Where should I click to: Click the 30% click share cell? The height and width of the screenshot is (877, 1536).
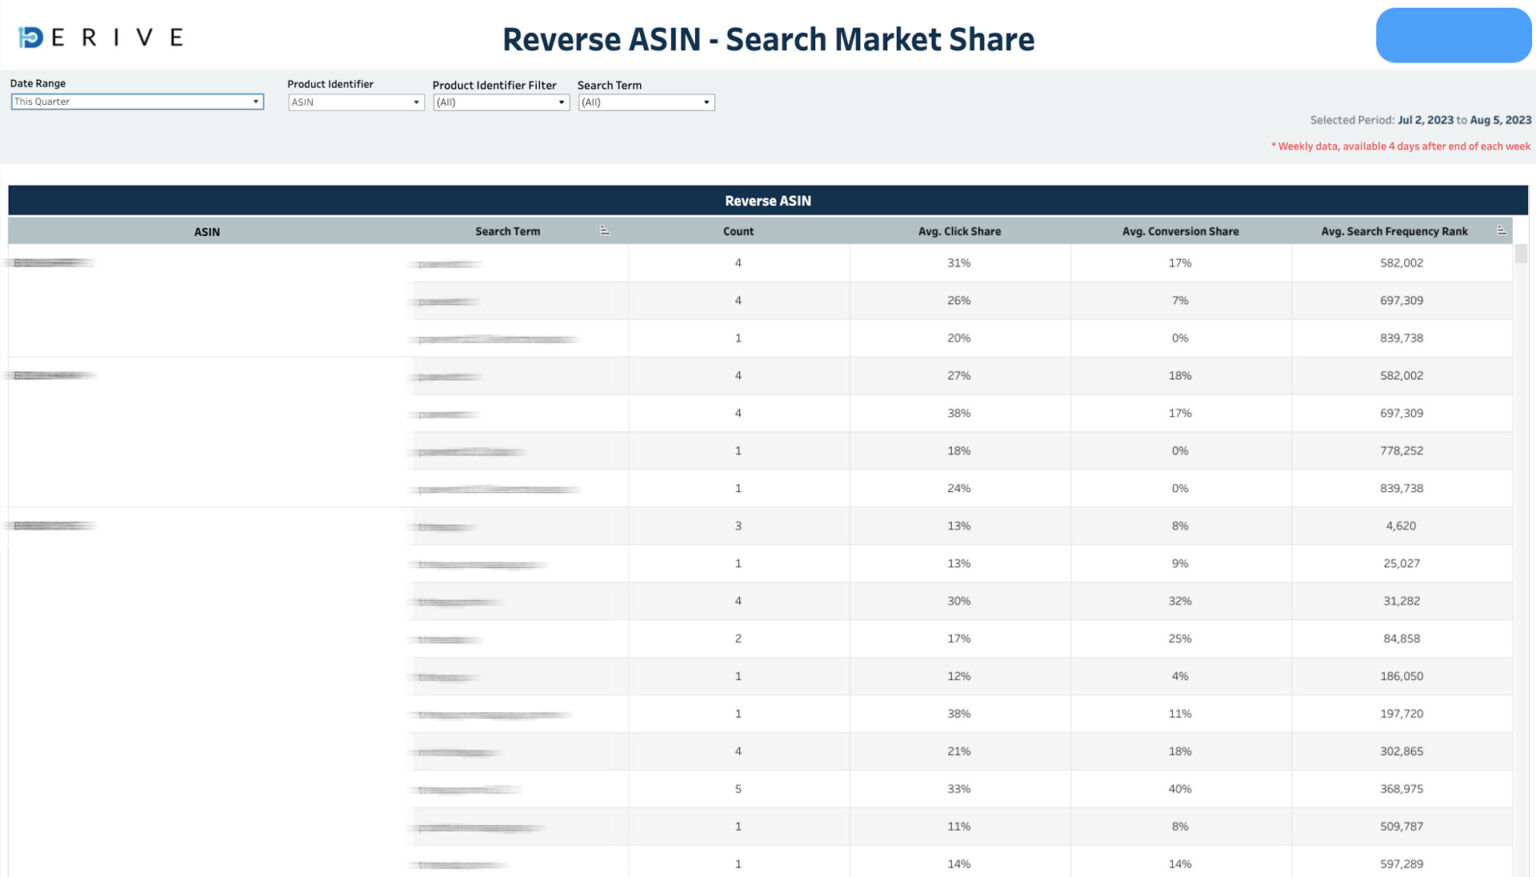(x=959, y=601)
